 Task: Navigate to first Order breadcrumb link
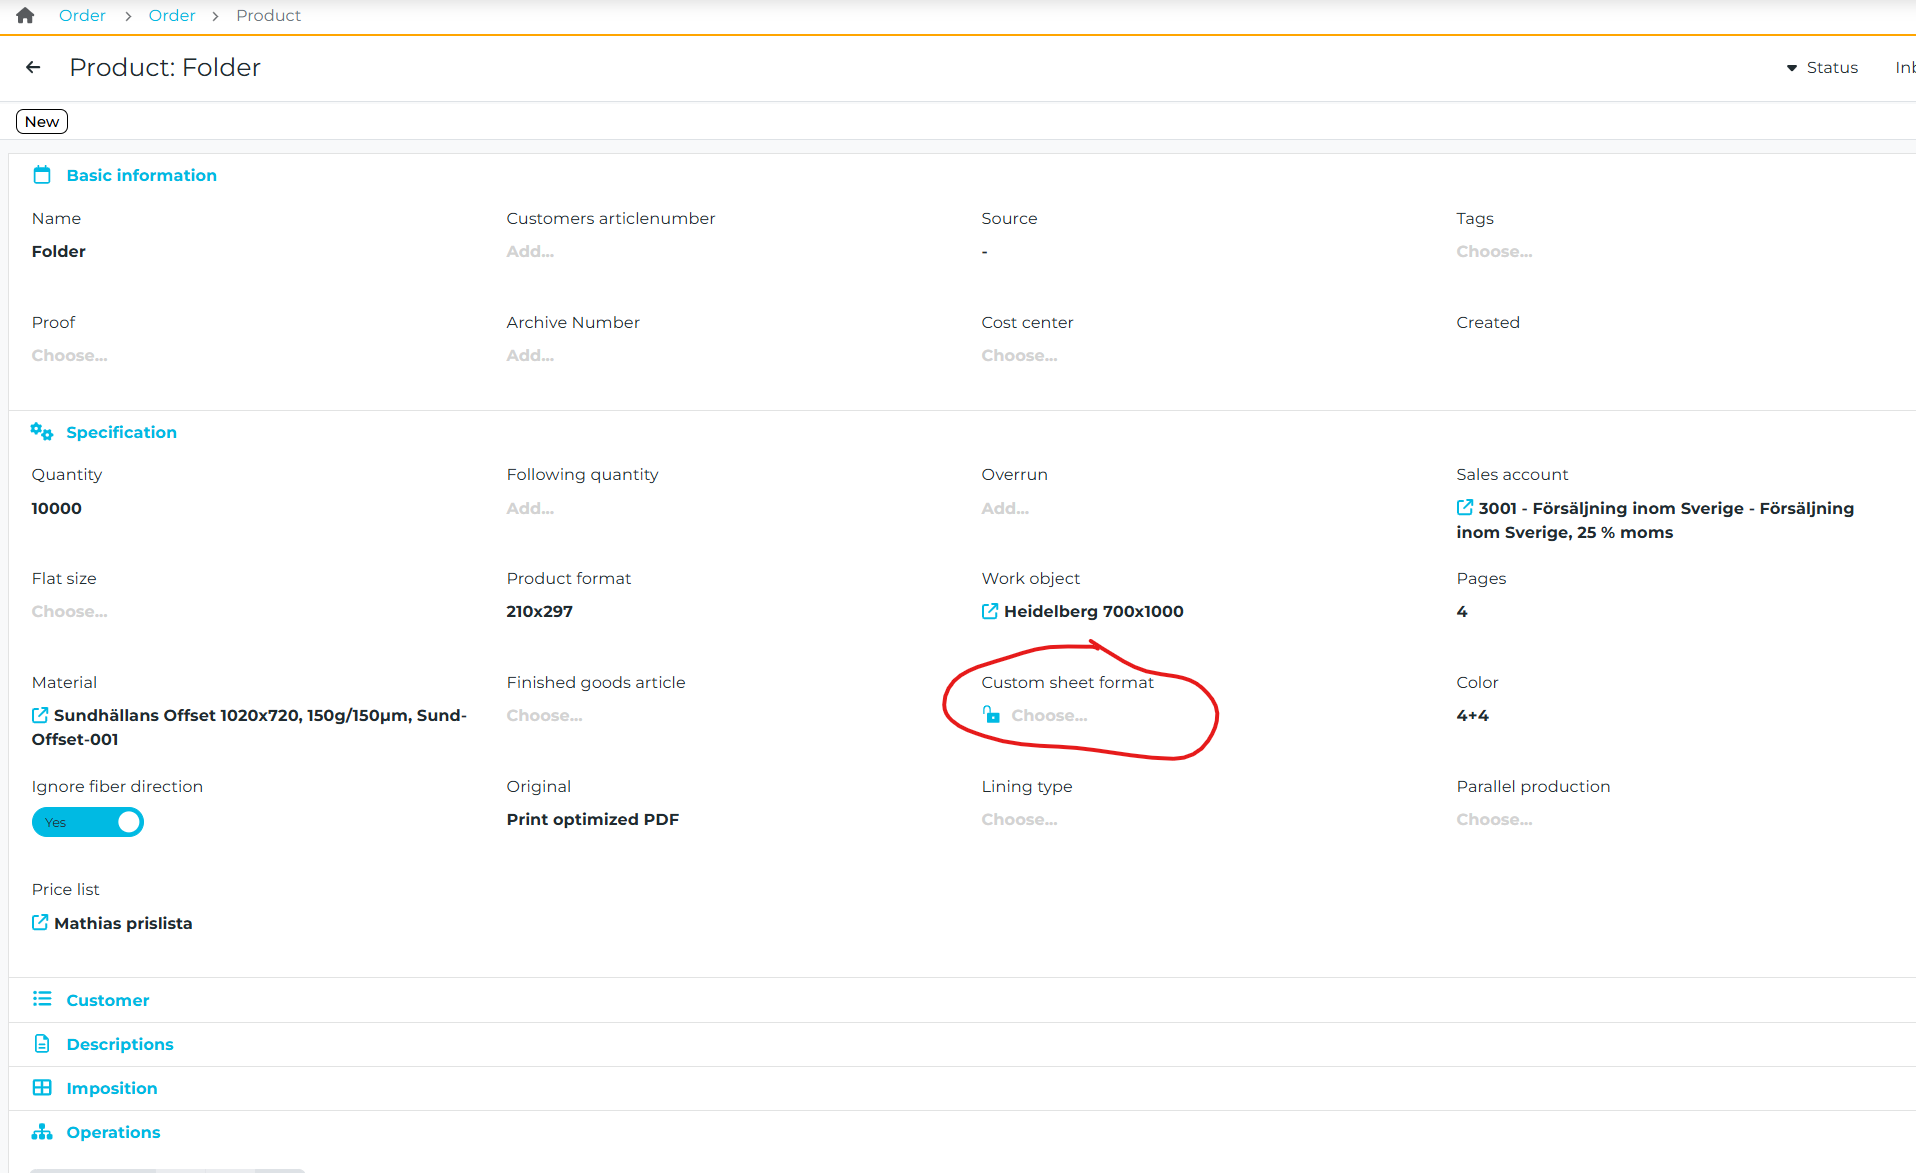(x=82, y=15)
